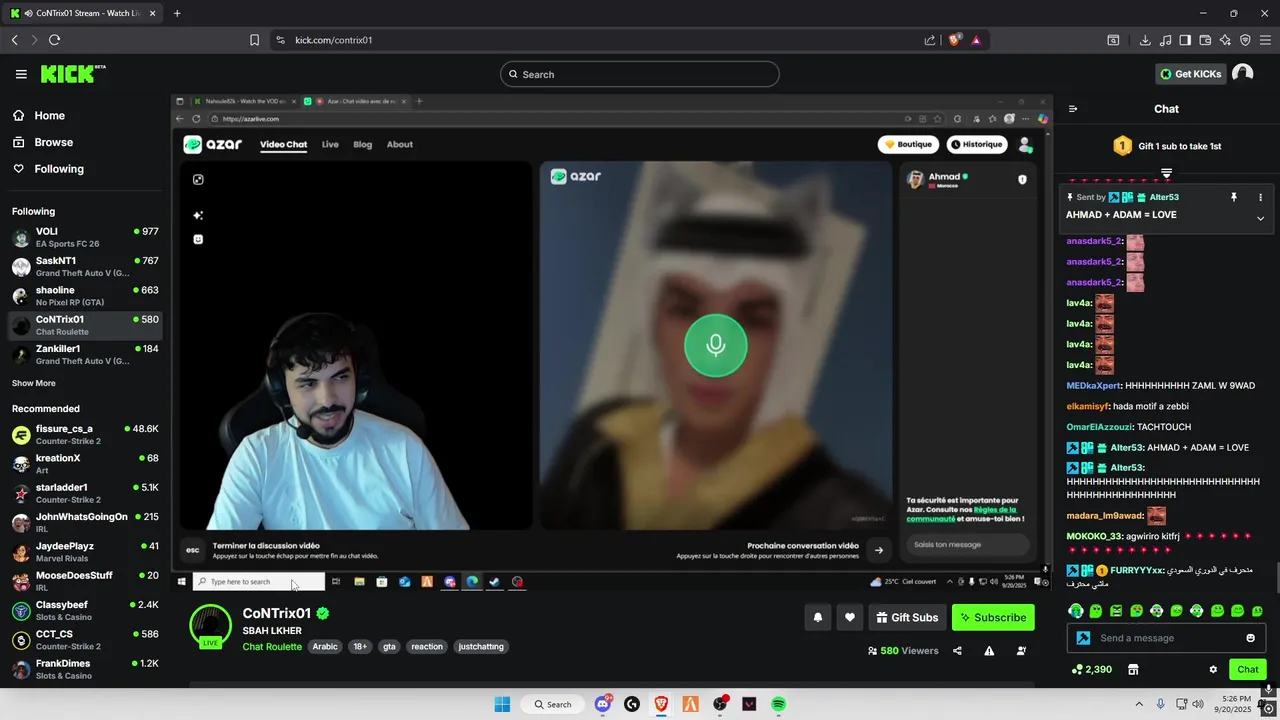Click the KICK logo

tap(72, 74)
